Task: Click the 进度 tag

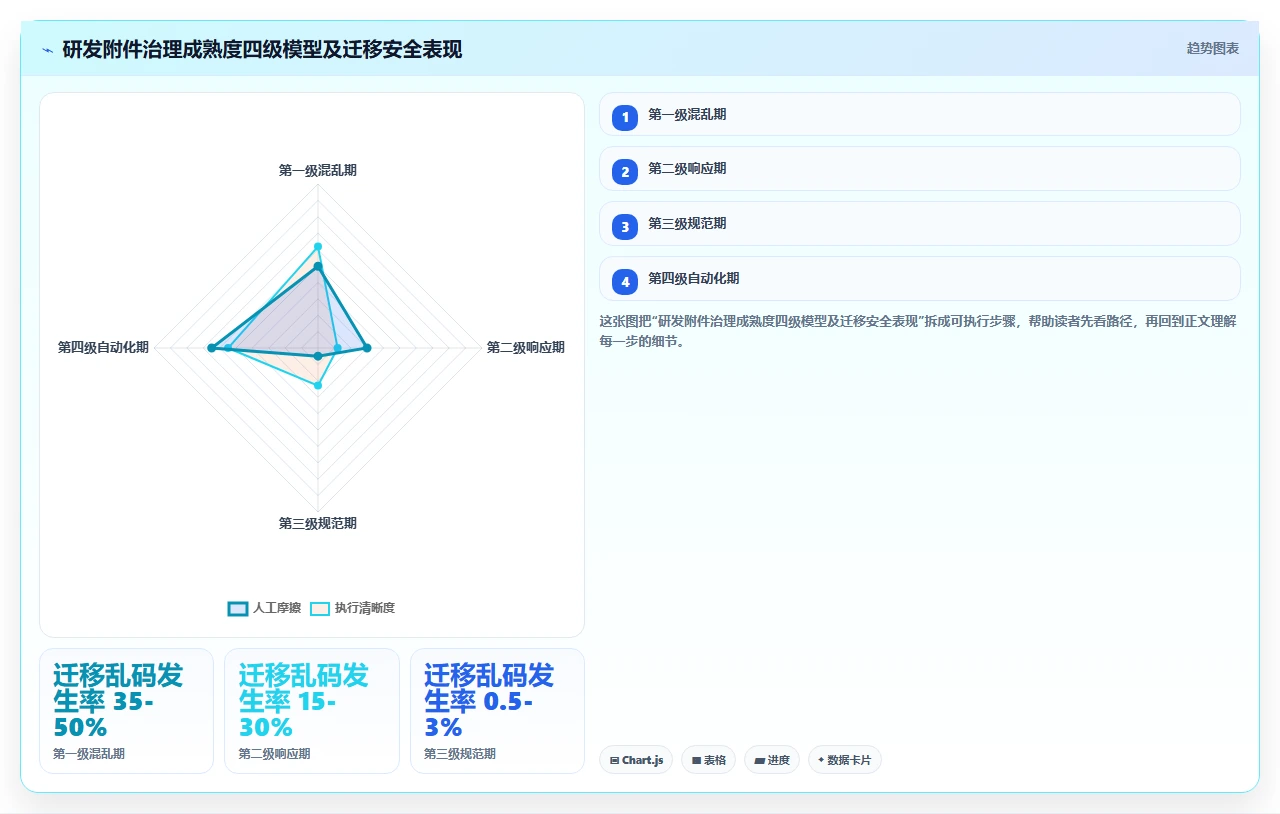Action: pyautogui.click(x=771, y=760)
